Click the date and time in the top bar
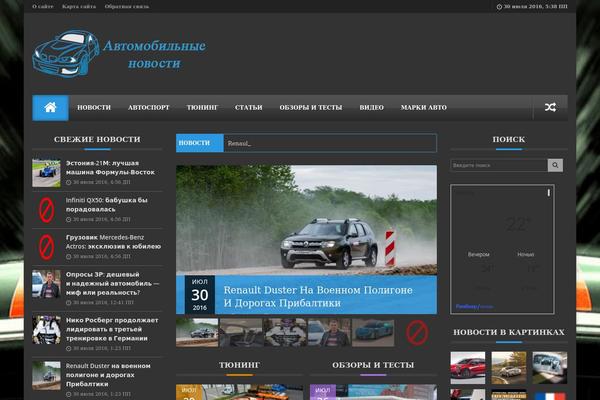The height and width of the screenshot is (400, 600). point(532,7)
